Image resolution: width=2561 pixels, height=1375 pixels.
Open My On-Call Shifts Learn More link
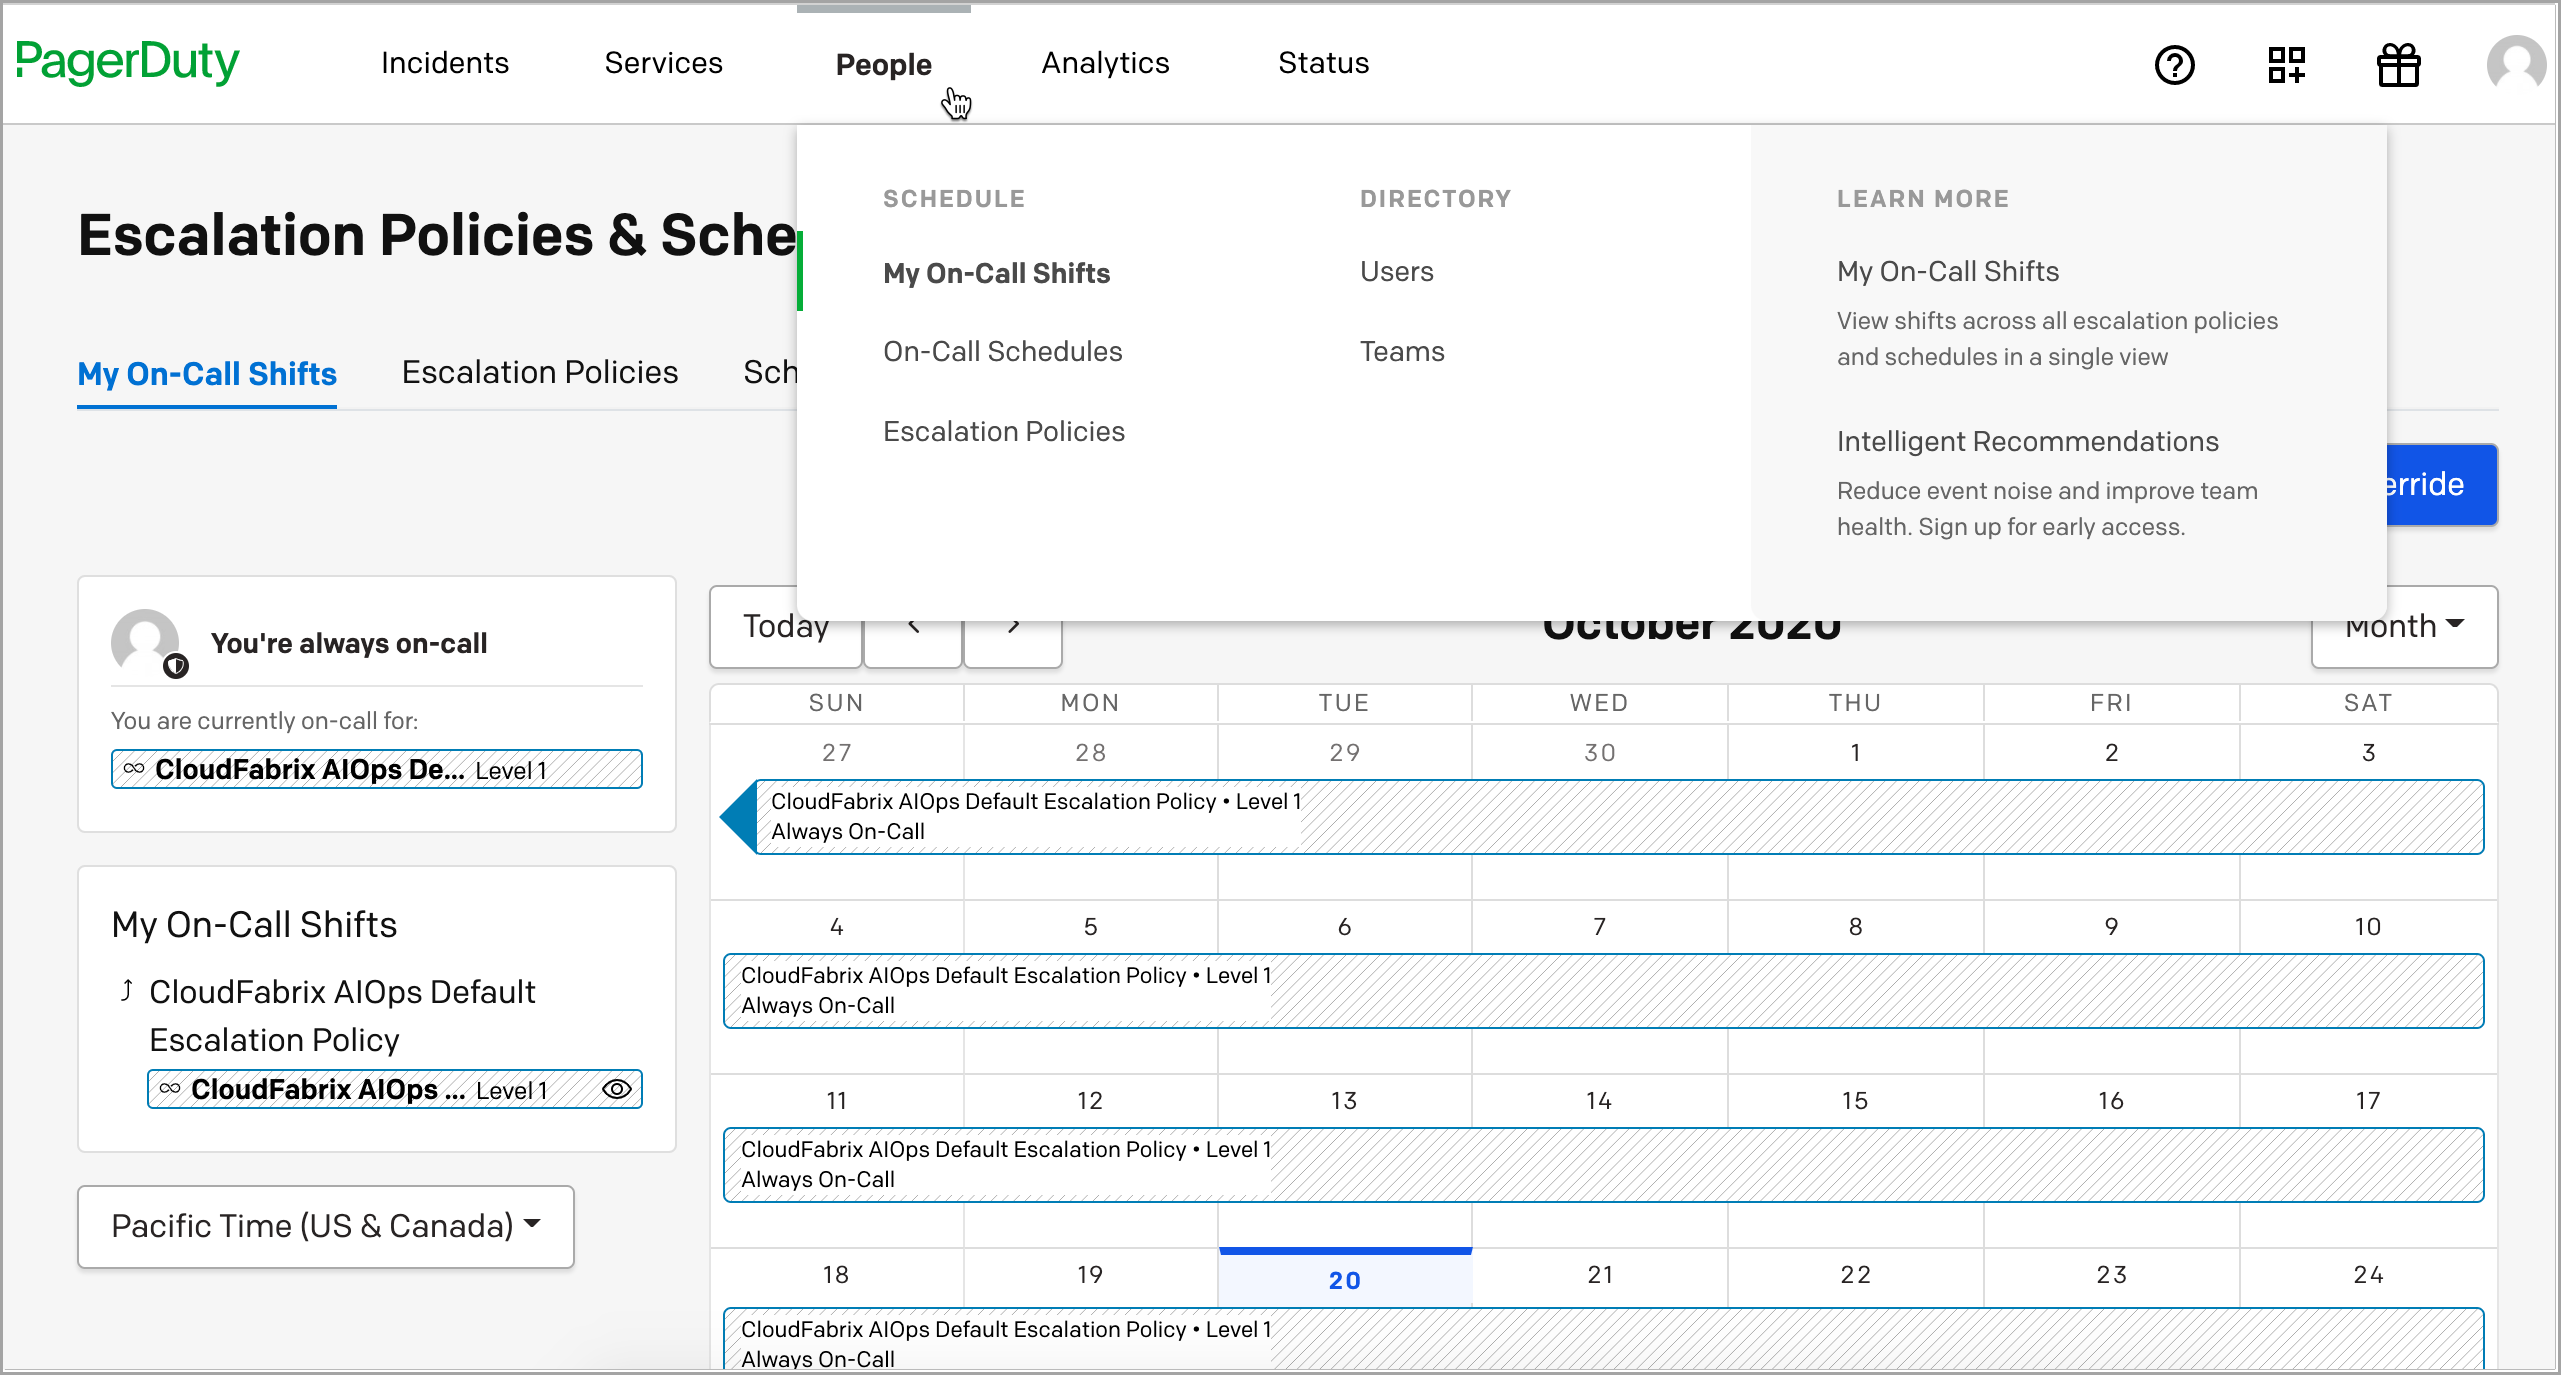pos(1948,271)
